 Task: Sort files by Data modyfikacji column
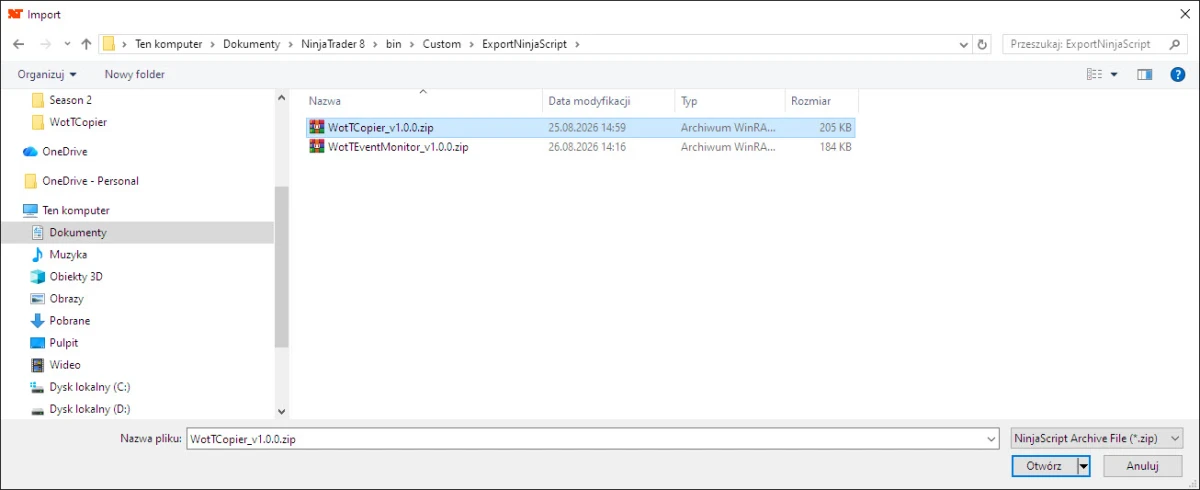608,101
